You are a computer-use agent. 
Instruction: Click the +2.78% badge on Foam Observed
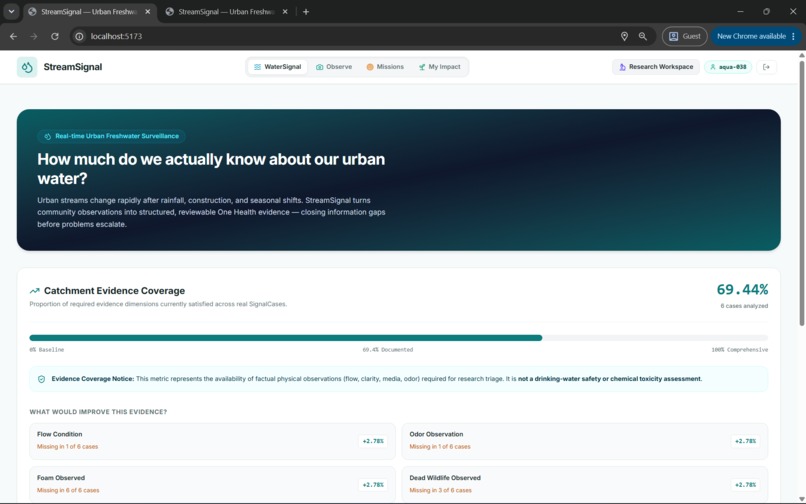pos(373,485)
